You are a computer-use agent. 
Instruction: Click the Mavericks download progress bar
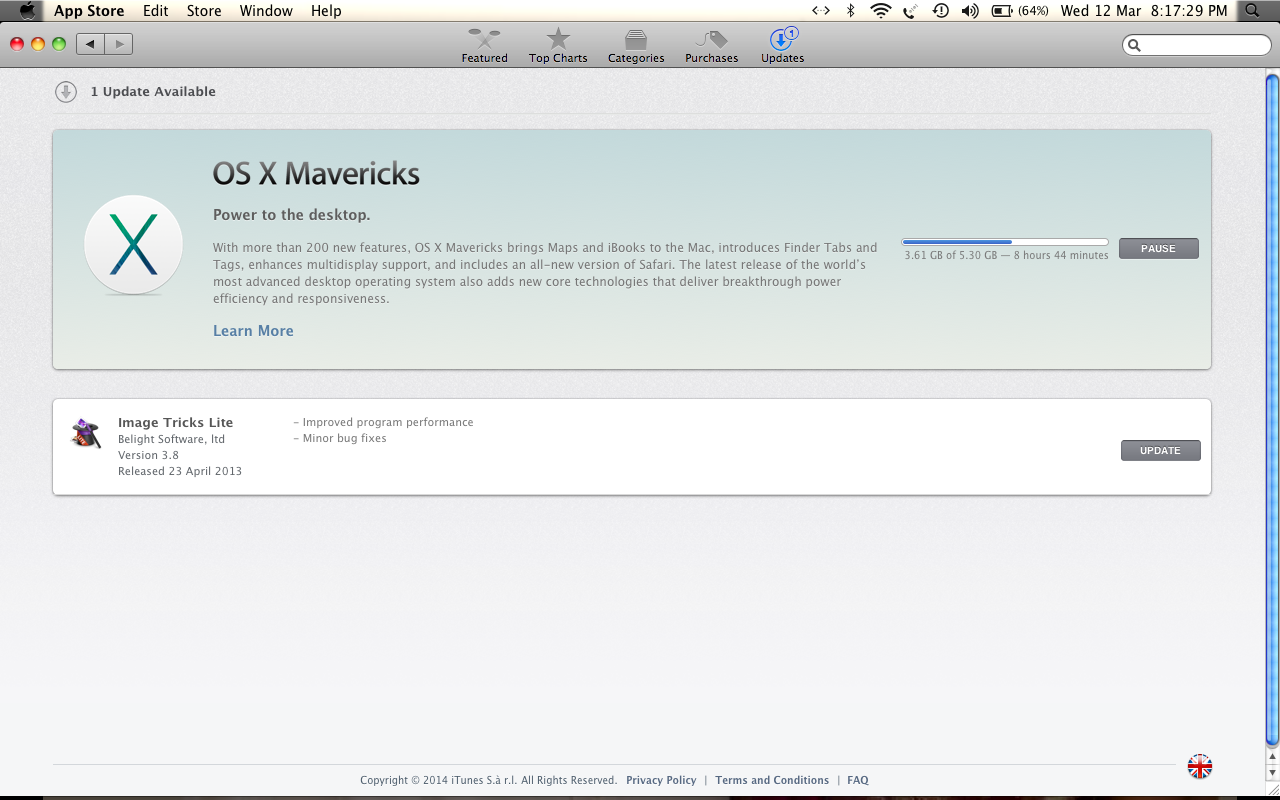(1005, 242)
